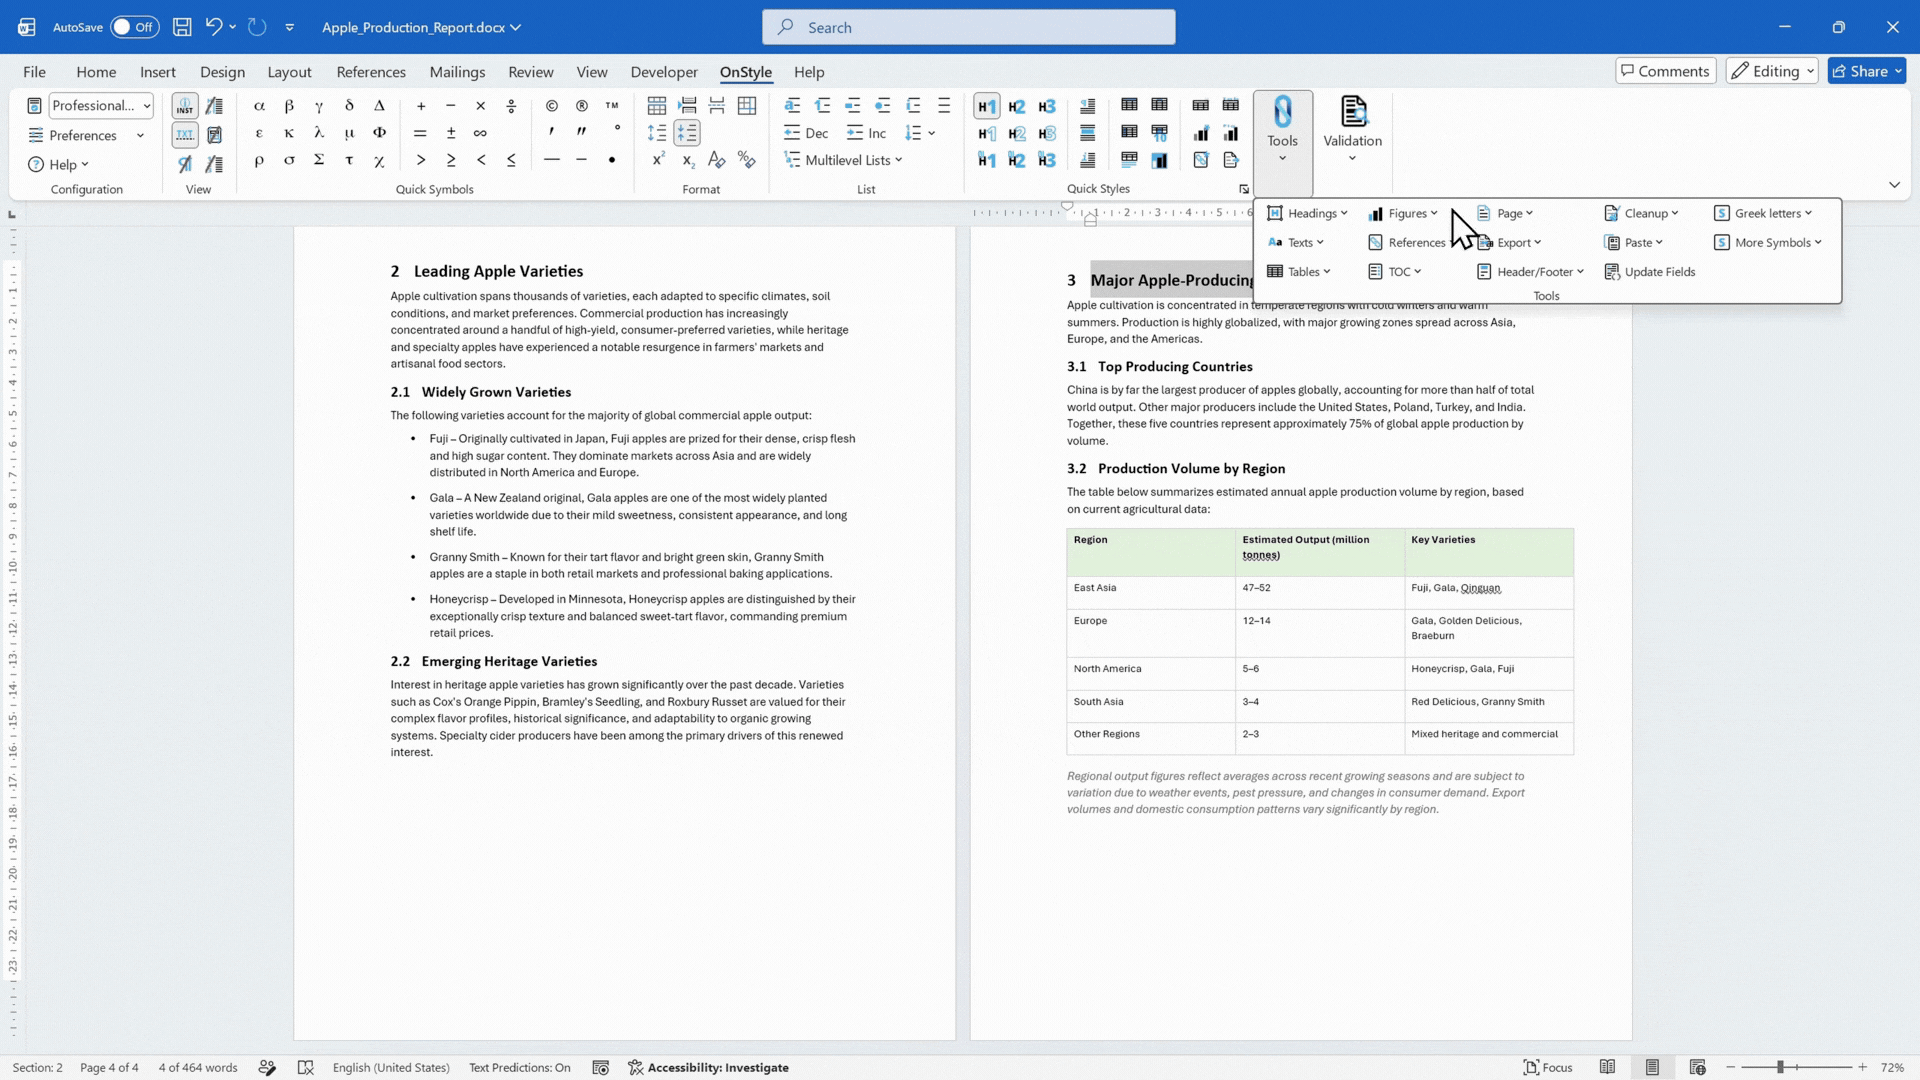Open the Professional configuration combo box

point(100,106)
